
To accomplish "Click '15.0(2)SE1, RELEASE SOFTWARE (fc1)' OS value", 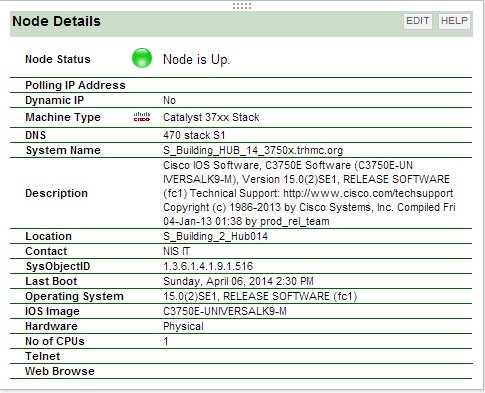I will pyautogui.click(x=260, y=296).
